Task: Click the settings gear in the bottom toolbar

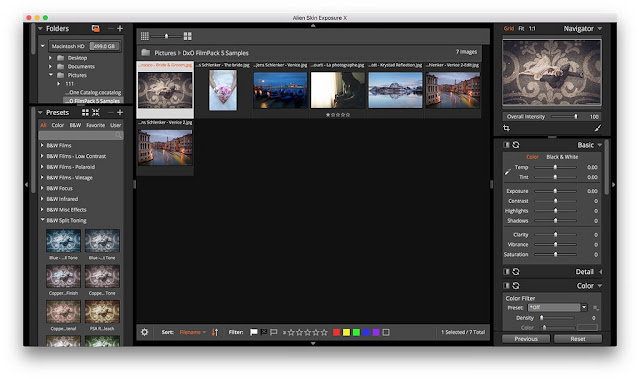Action: (x=144, y=332)
